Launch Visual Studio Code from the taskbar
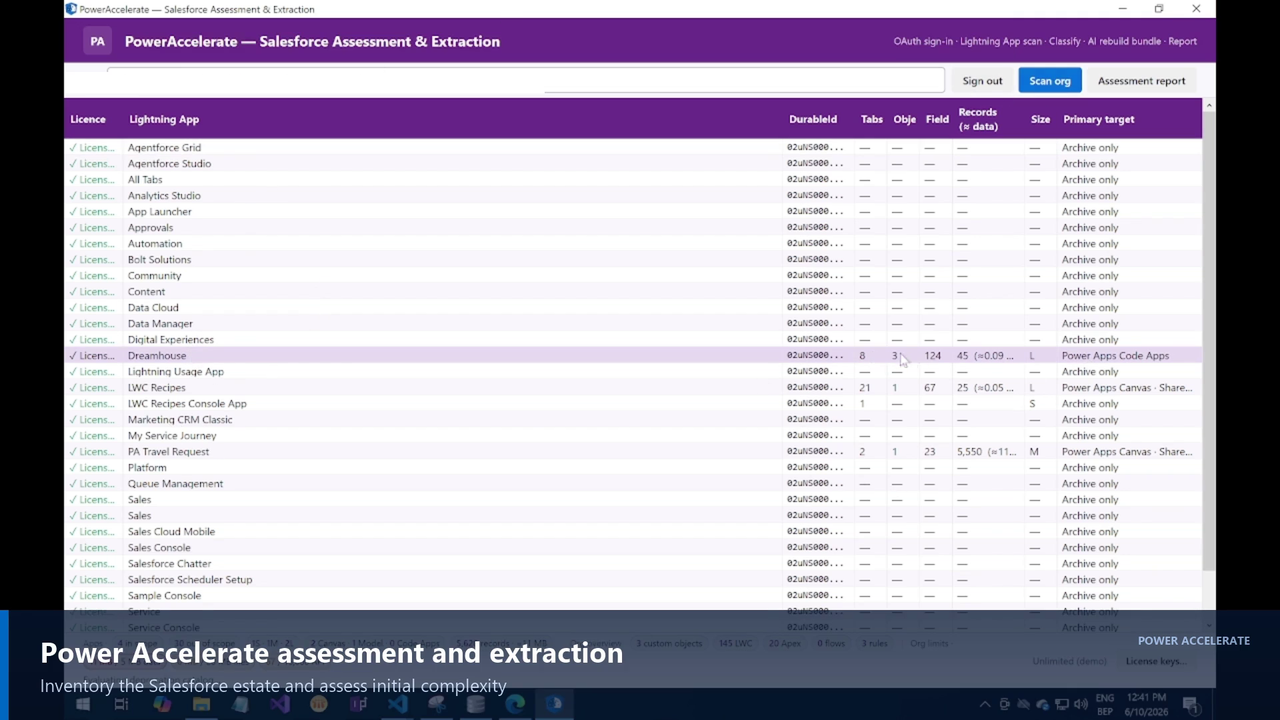The height and width of the screenshot is (720, 1280). click(397, 704)
